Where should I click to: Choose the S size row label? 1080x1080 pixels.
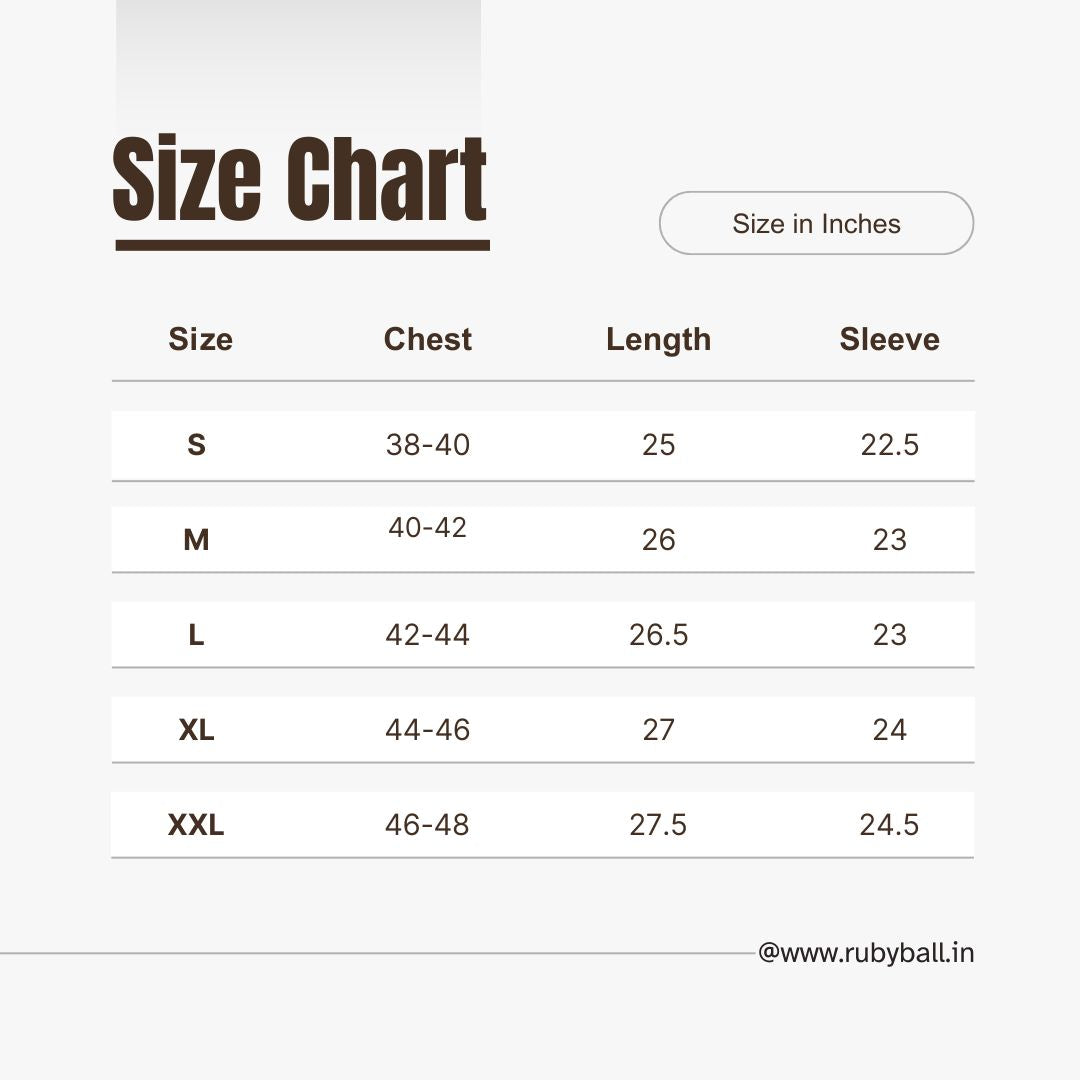[196, 445]
